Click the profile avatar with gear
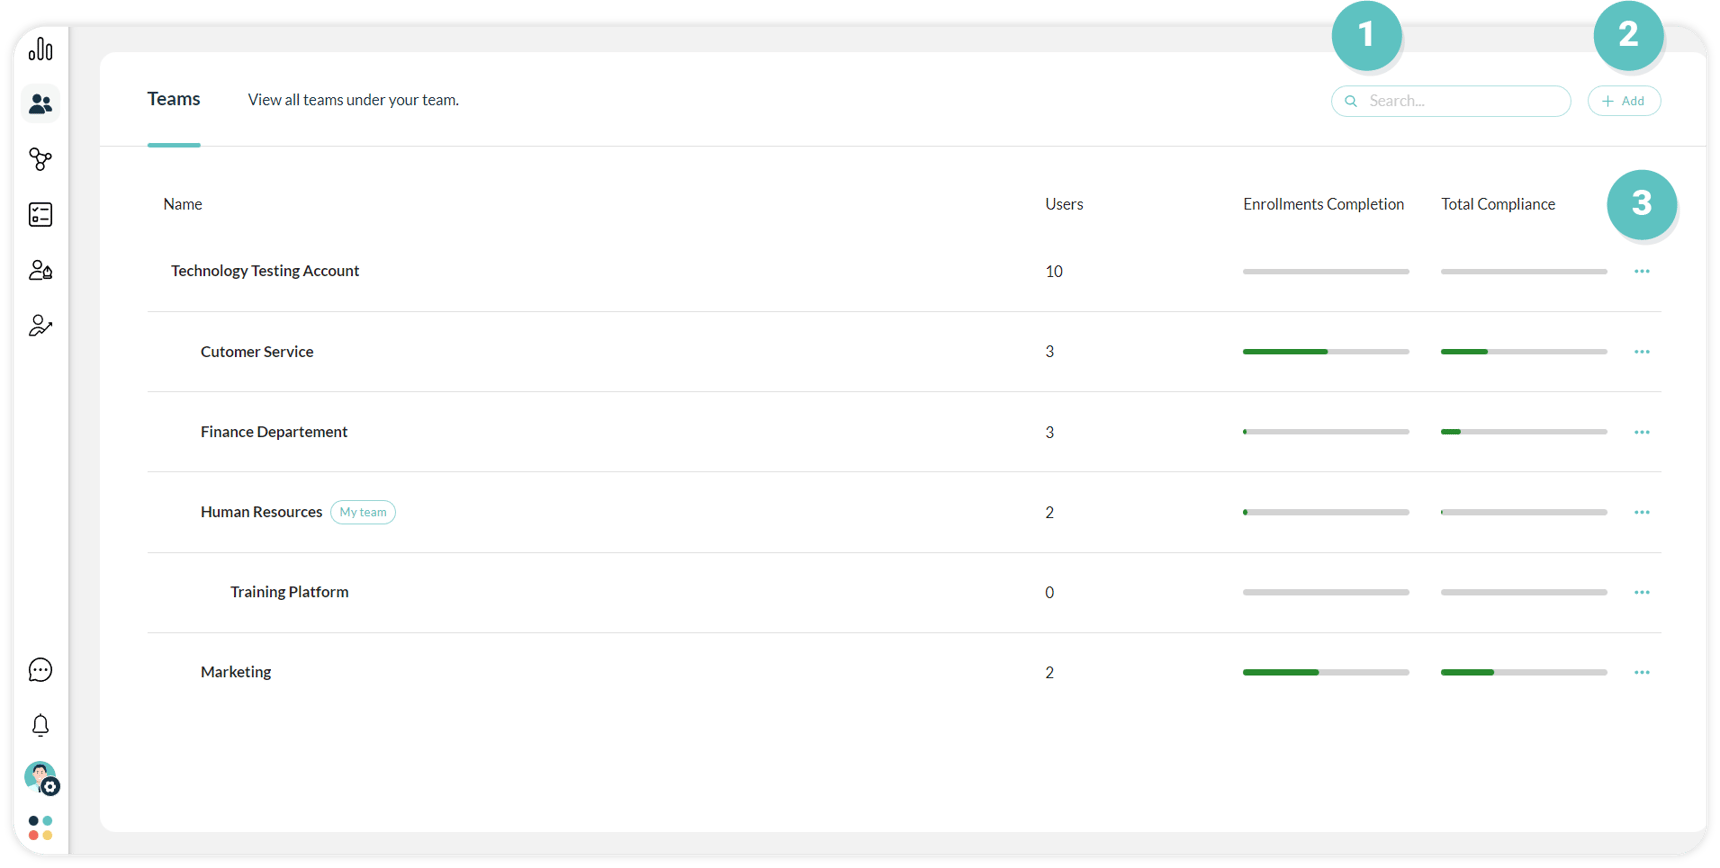Image resolution: width=1720 pixels, height=868 pixels. pos(41,778)
